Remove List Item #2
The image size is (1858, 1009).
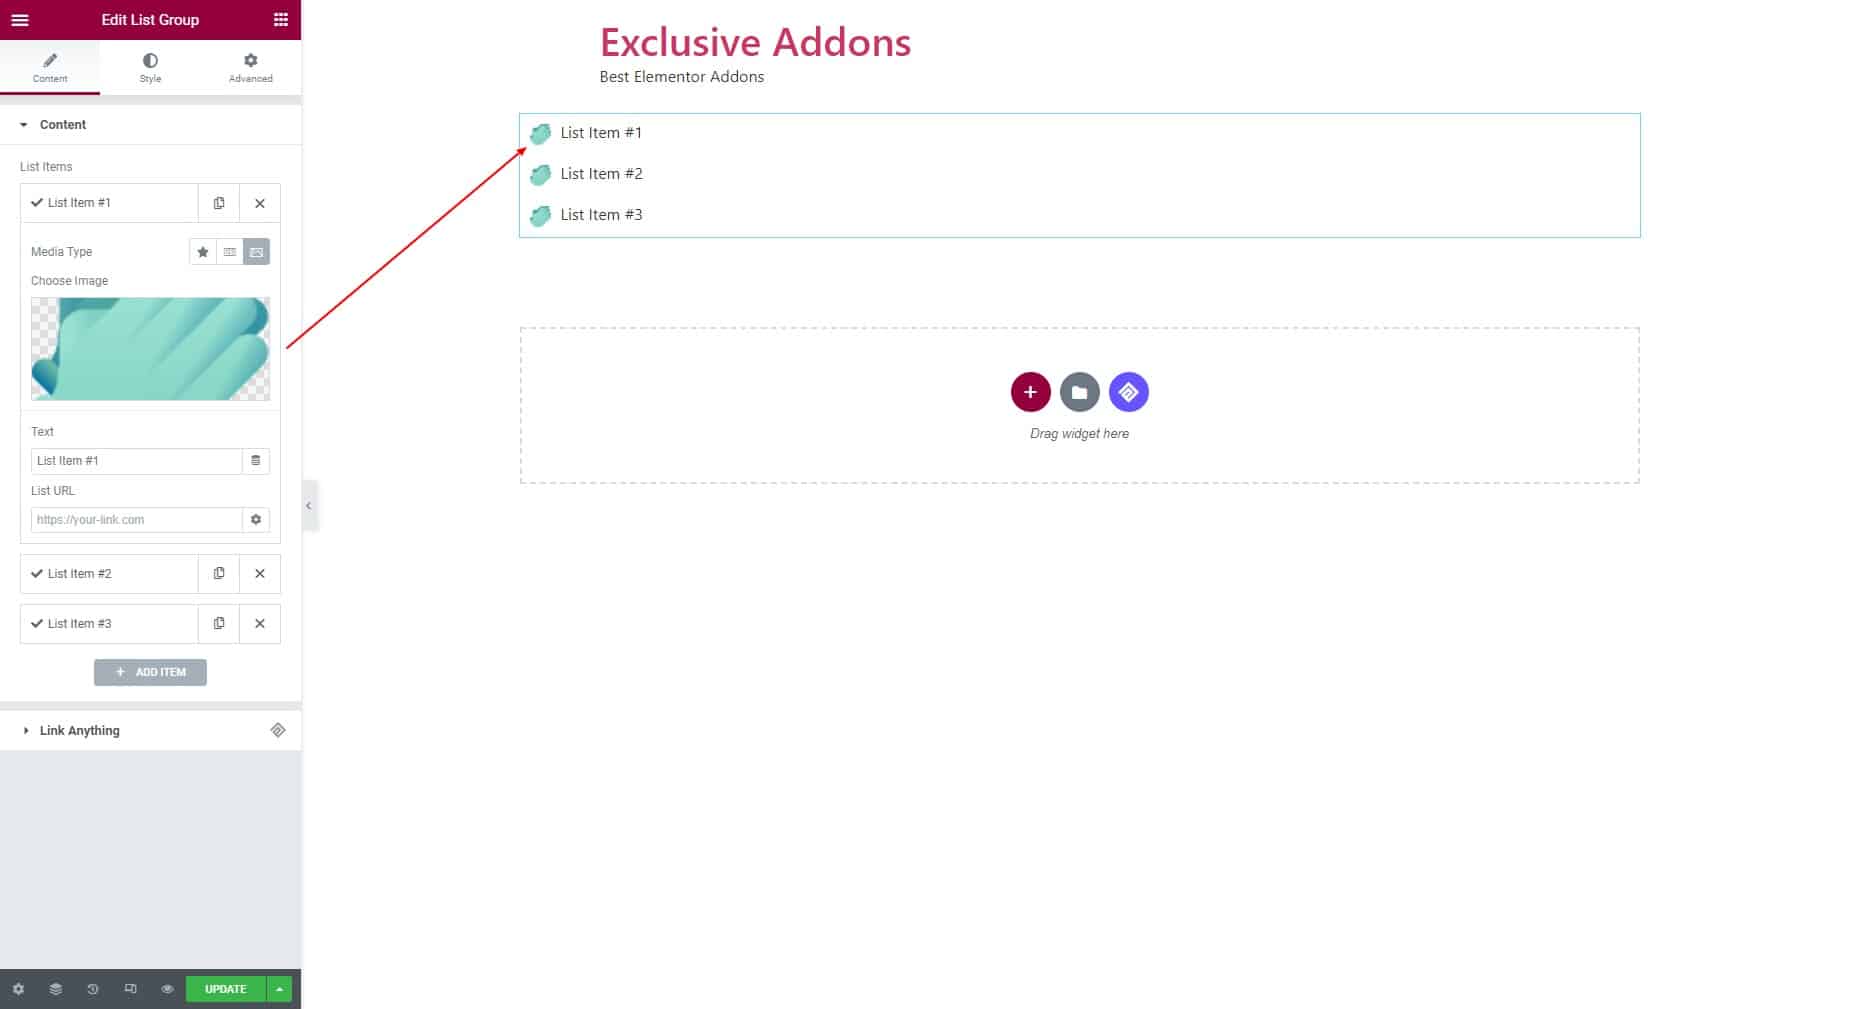click(260, 574)
